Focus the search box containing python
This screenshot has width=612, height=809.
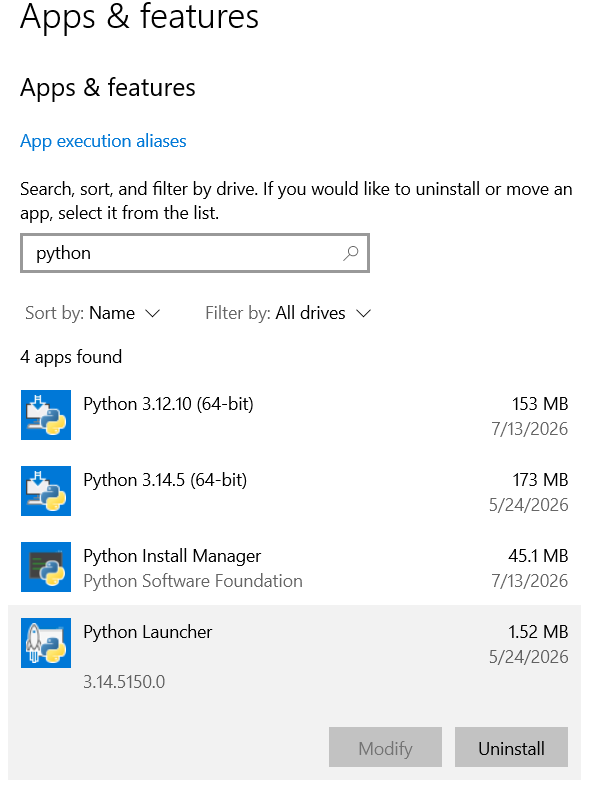point(195,253)
